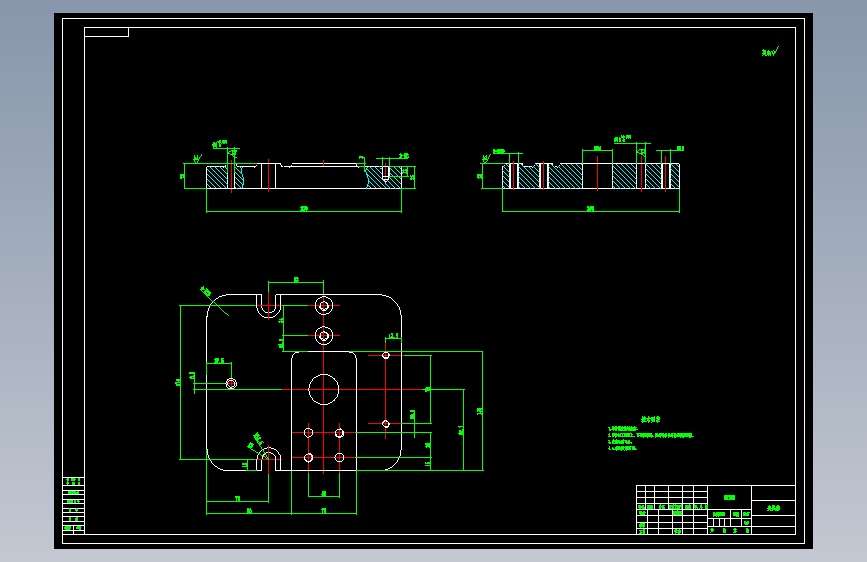
Task: Select the overall length dimension under left section view
Action: coord(304,210)
